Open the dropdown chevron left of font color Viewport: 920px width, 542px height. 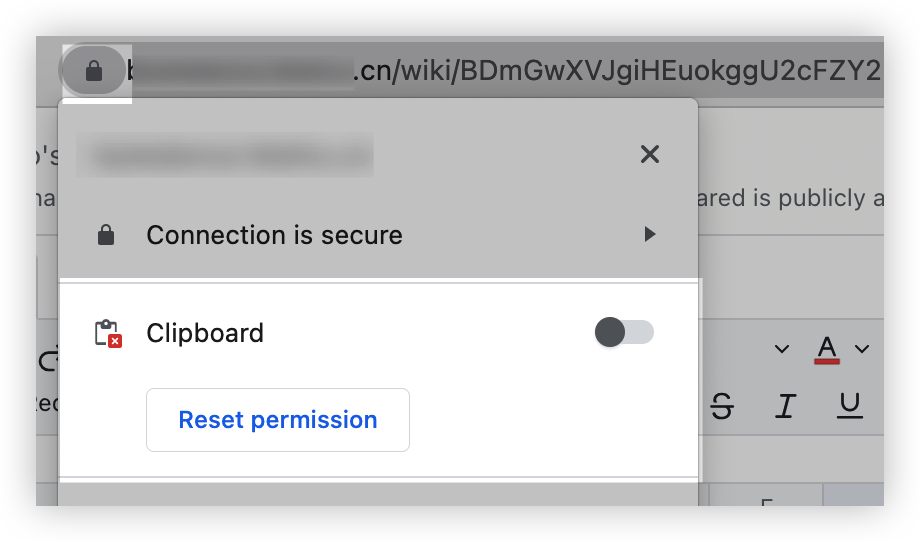(782, 349)
